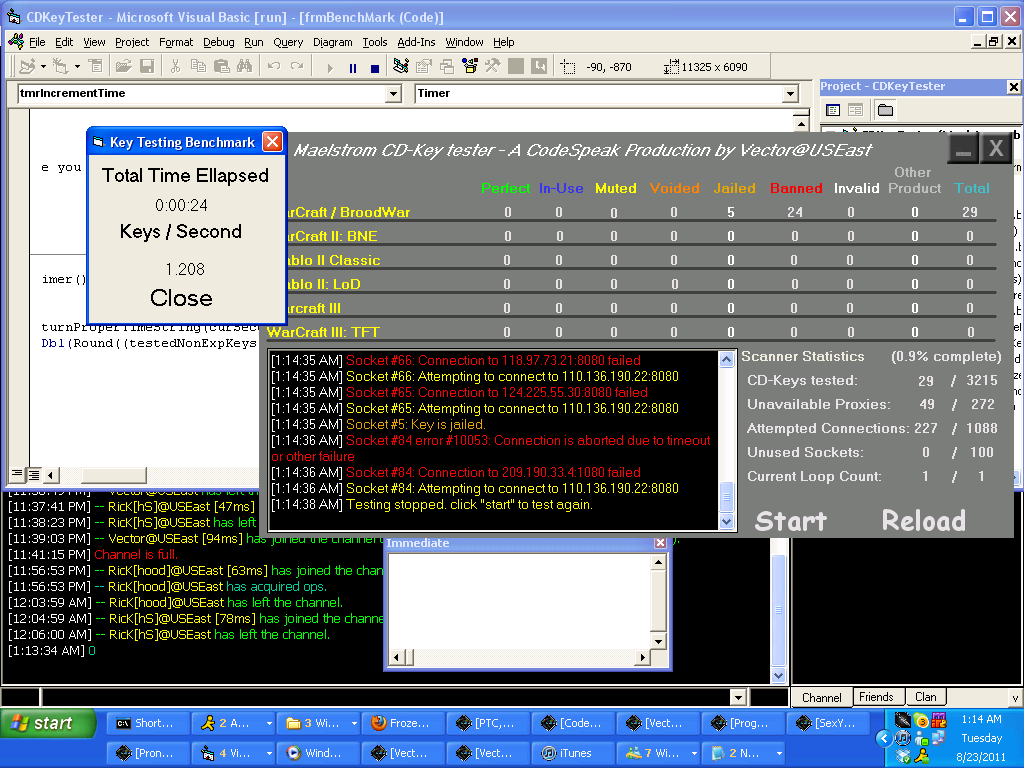
Task: Open the Run menu
Action: (253, 42)
